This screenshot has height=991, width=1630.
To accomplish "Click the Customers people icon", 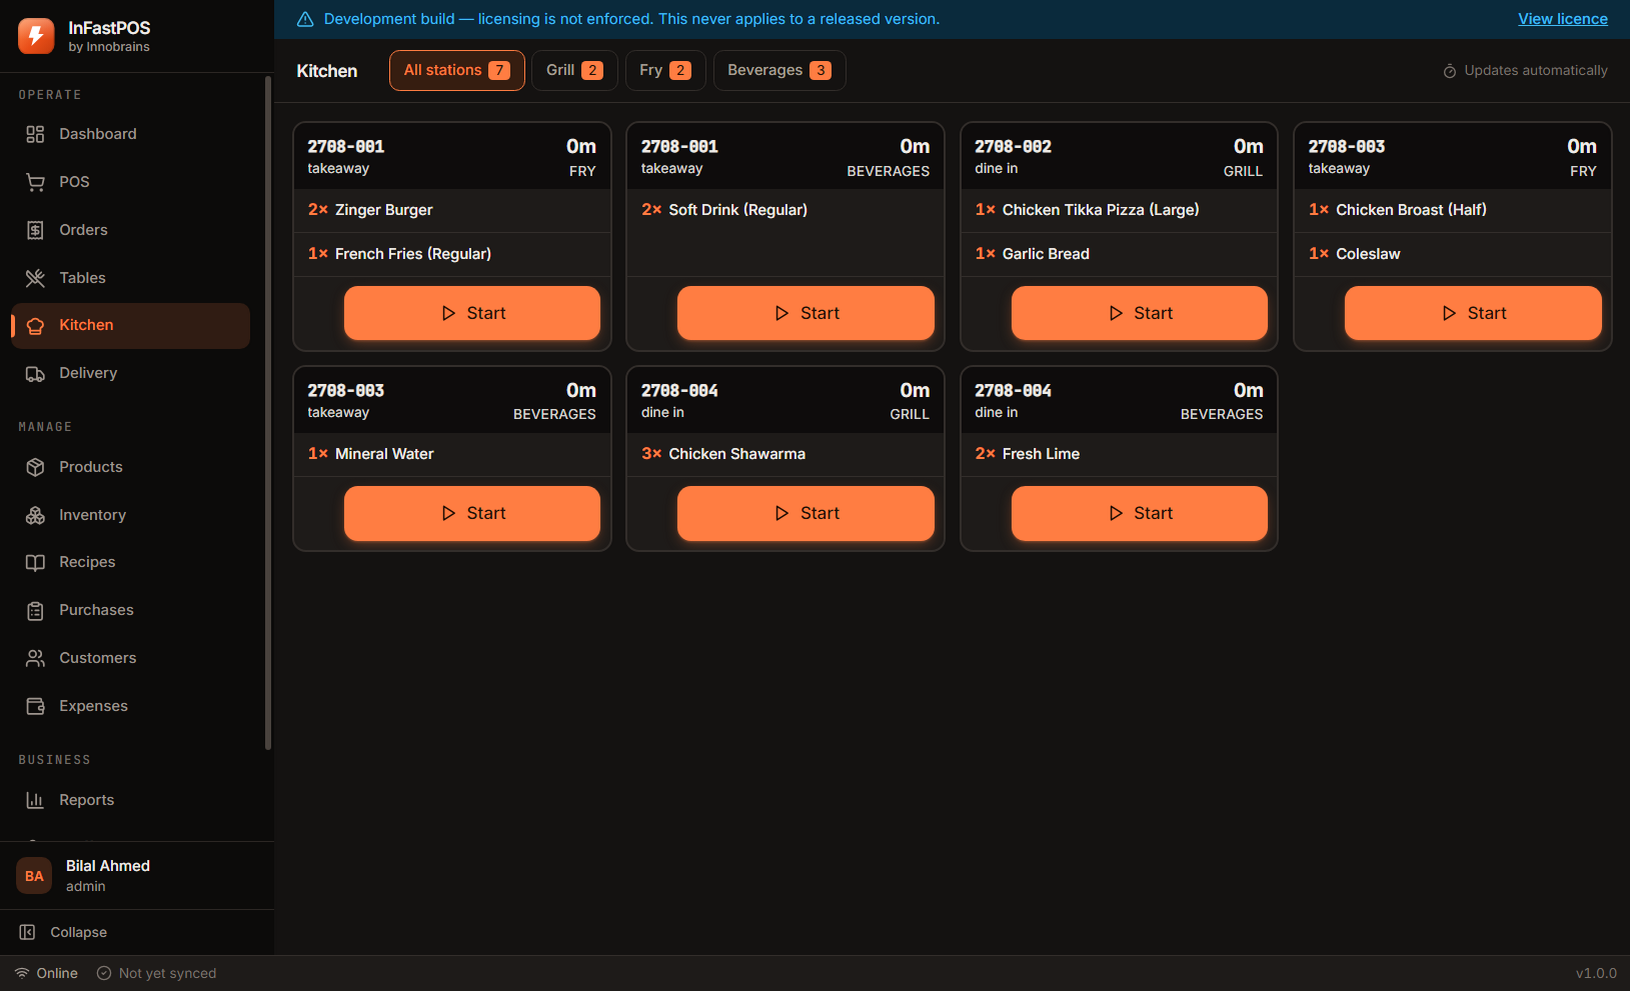I will click(35, 658).
